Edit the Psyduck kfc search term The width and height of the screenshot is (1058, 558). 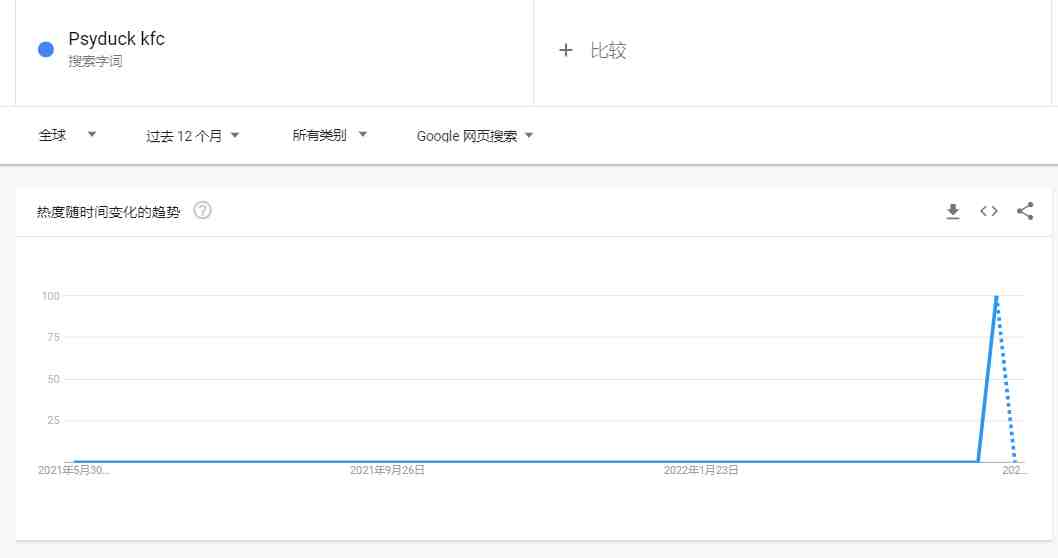(116, 39)
